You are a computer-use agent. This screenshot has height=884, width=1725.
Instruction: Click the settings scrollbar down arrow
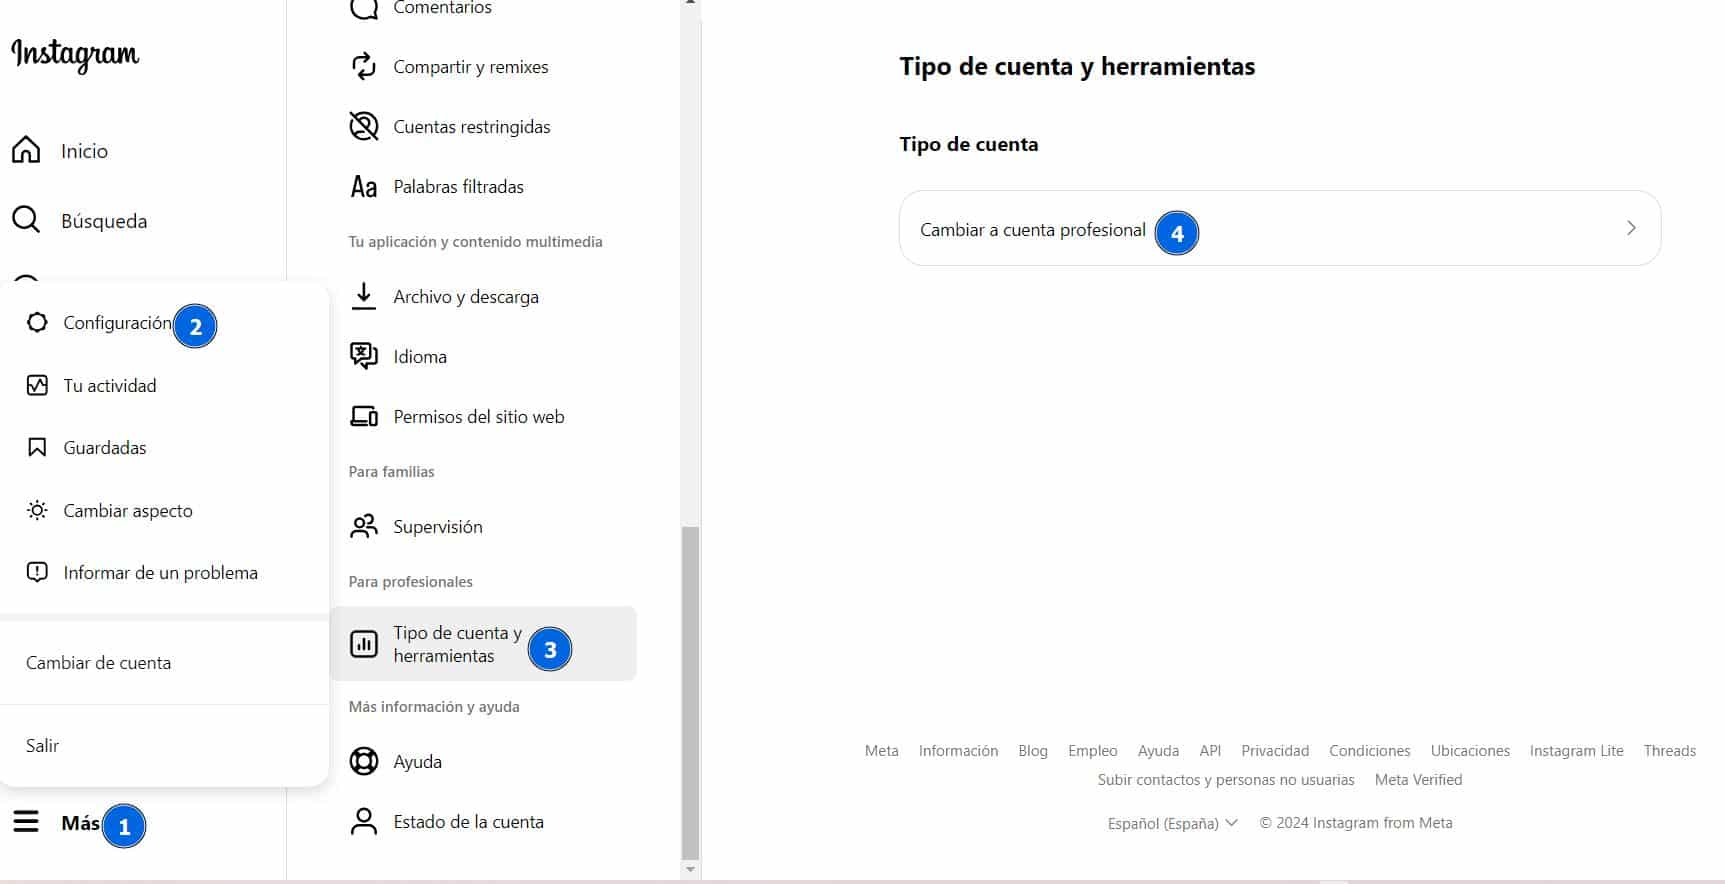(x=690, y=870)
